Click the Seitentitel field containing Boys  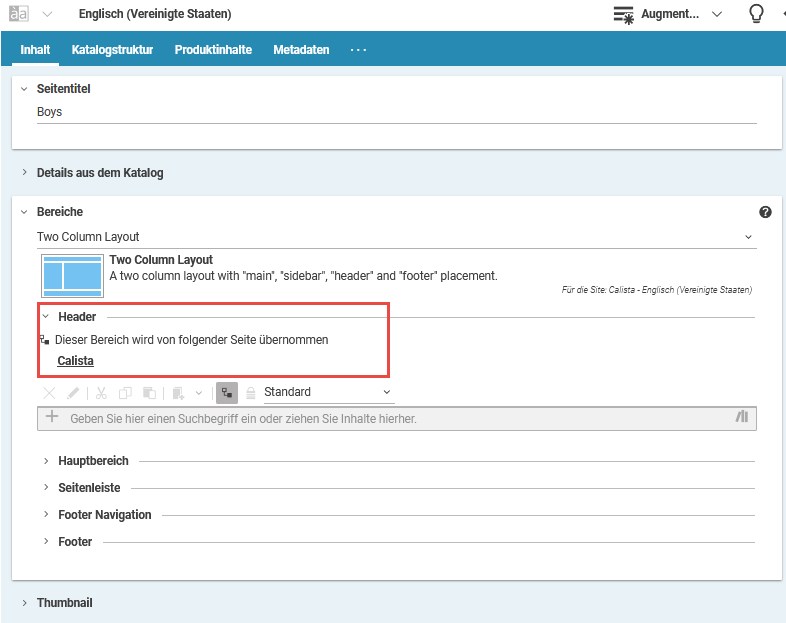pyautogui.click(x=396, y=112)
